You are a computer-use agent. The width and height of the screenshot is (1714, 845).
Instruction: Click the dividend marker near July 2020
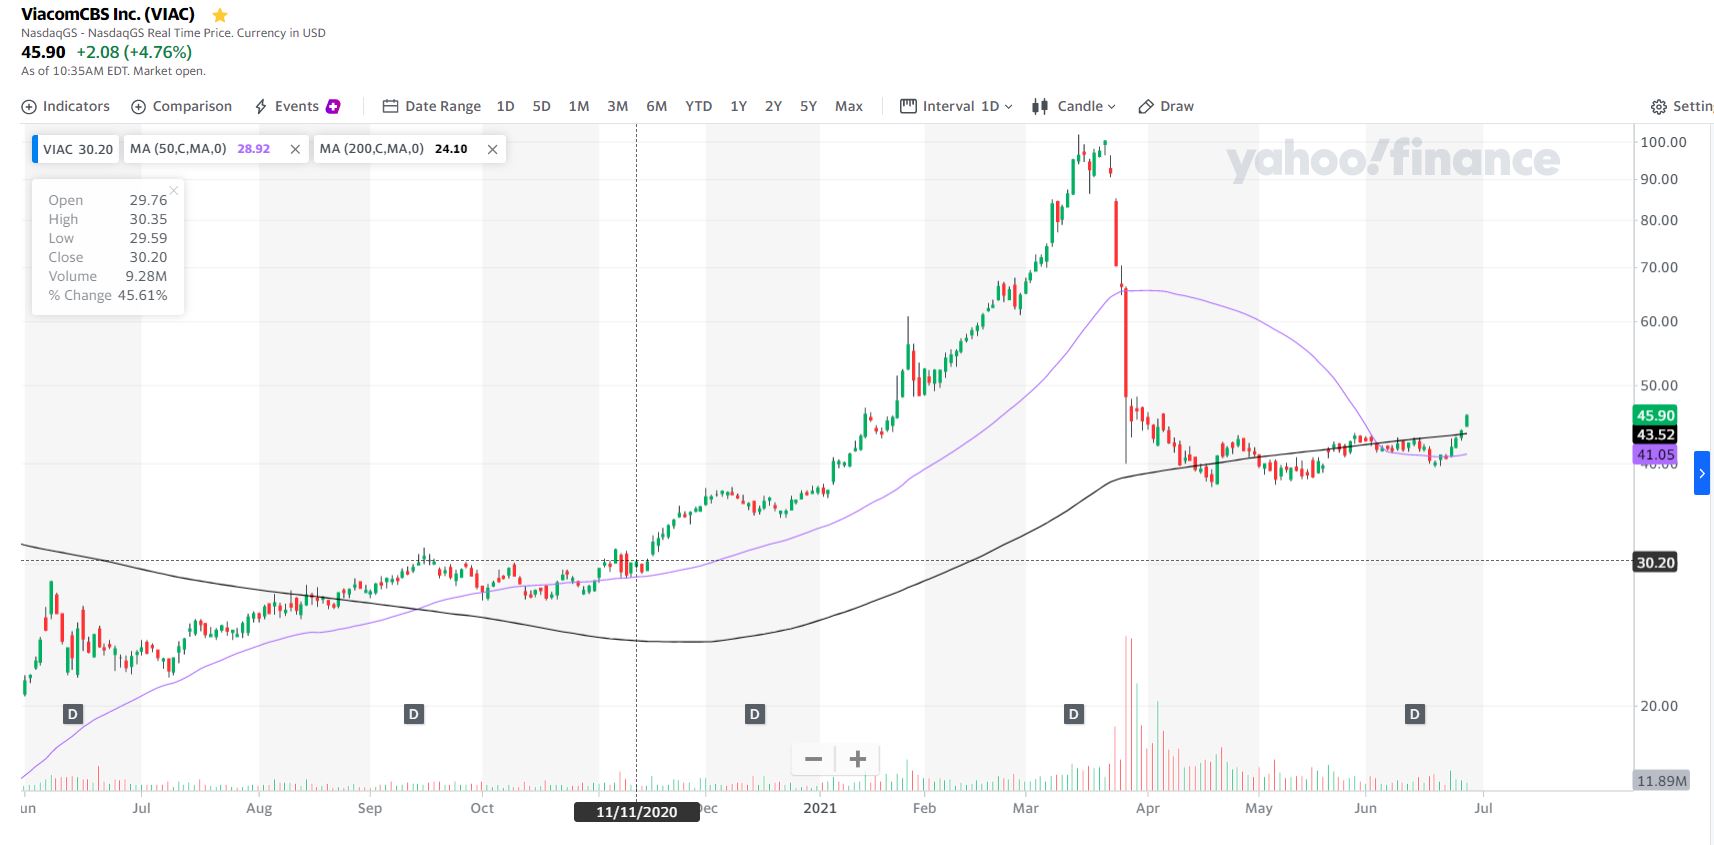click(72, 714)
